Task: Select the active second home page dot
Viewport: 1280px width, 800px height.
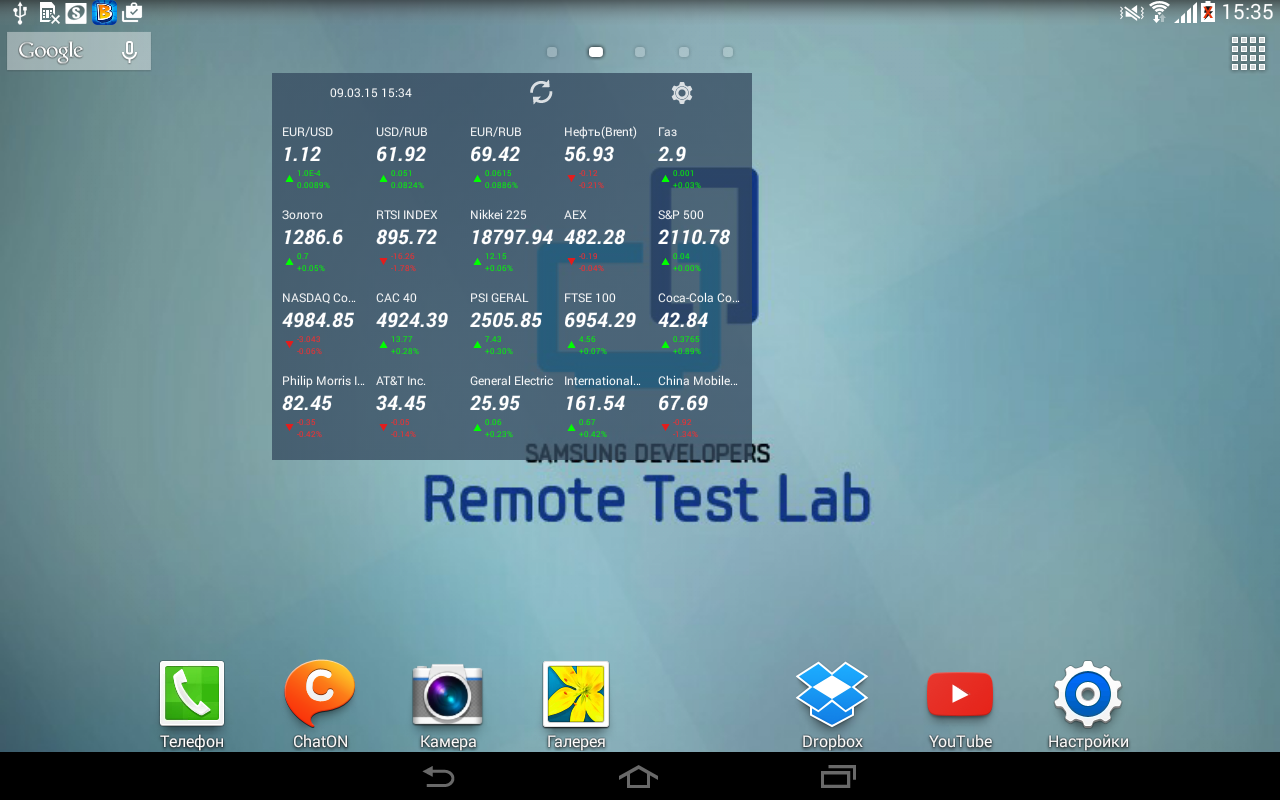Action: point(596,52)
